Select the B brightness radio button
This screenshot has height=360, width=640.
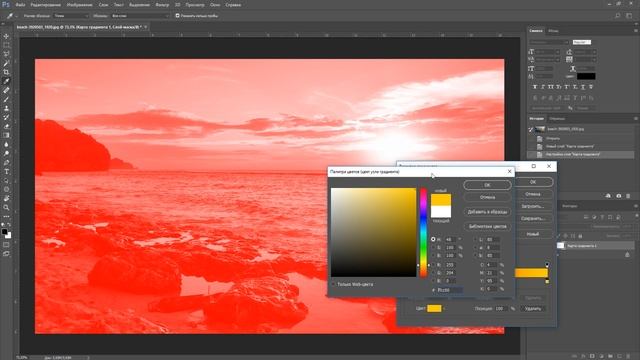(433, 256)
